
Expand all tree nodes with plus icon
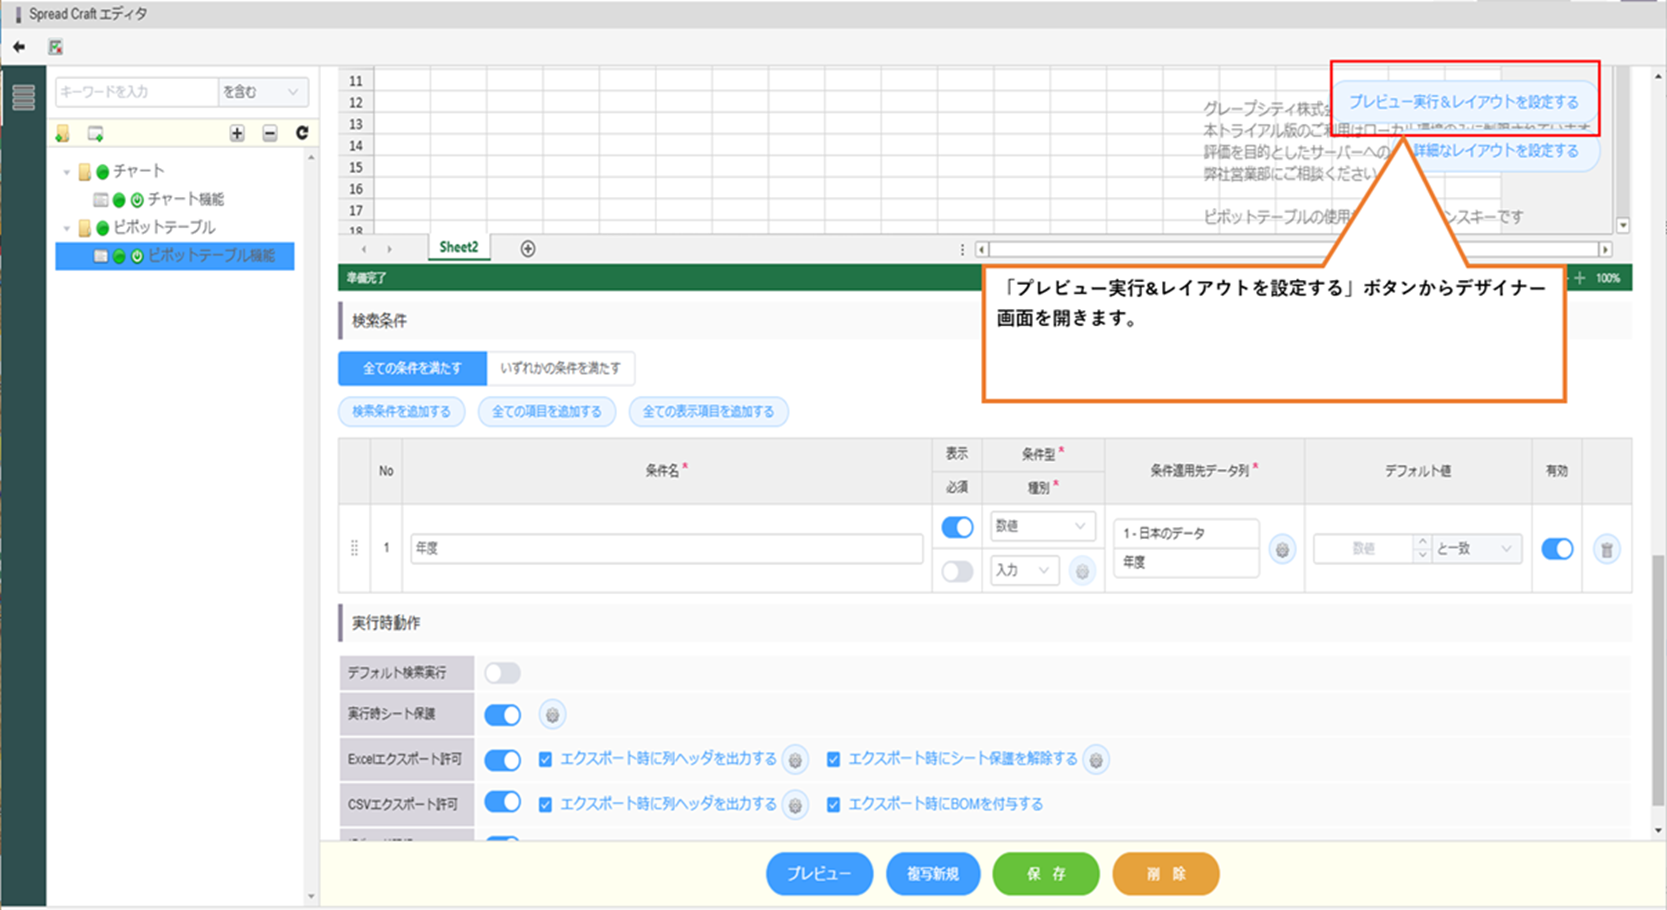237,133
